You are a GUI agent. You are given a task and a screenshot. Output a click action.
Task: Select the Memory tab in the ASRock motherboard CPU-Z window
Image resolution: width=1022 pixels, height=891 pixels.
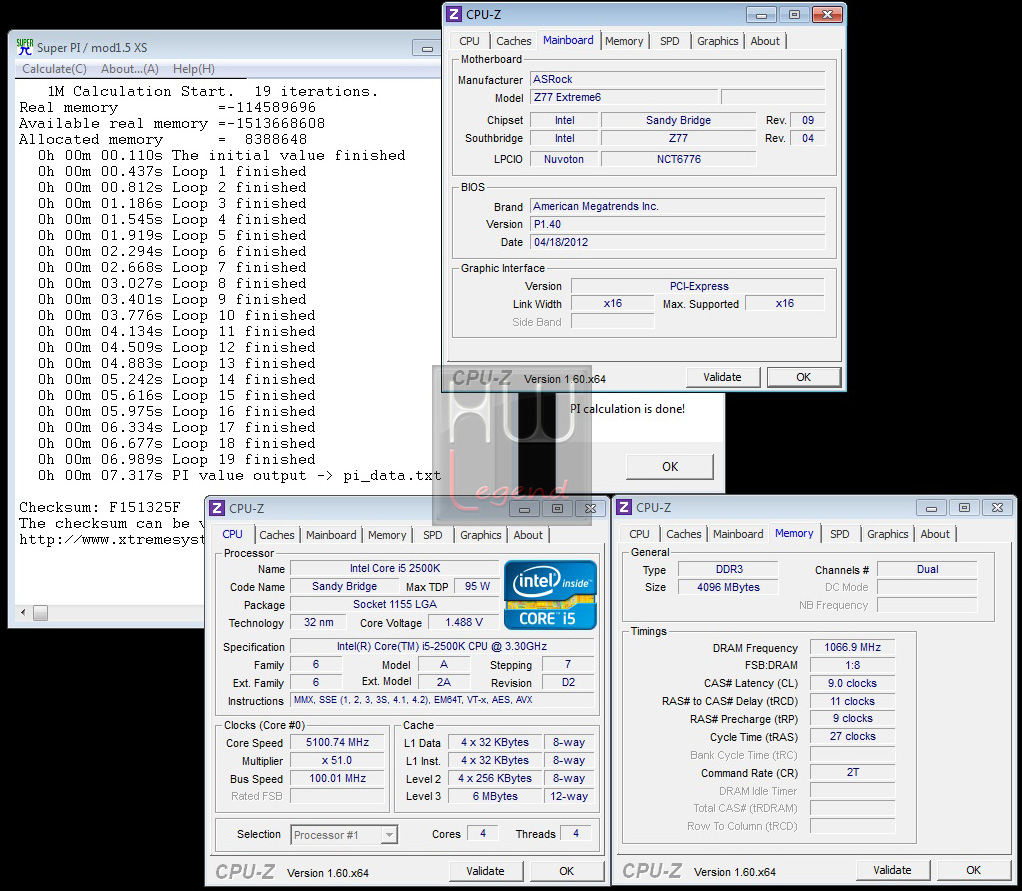coord(624,41)
